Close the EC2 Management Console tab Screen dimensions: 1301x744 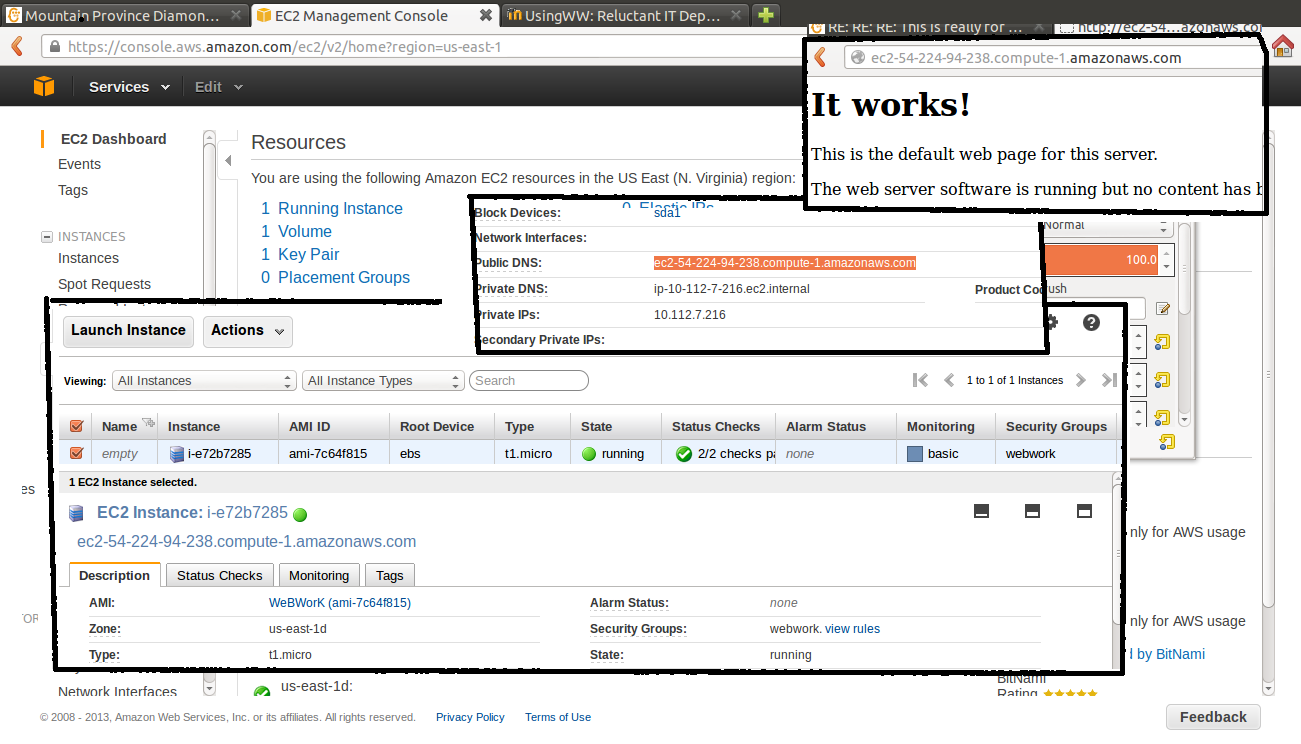(485, 15)
